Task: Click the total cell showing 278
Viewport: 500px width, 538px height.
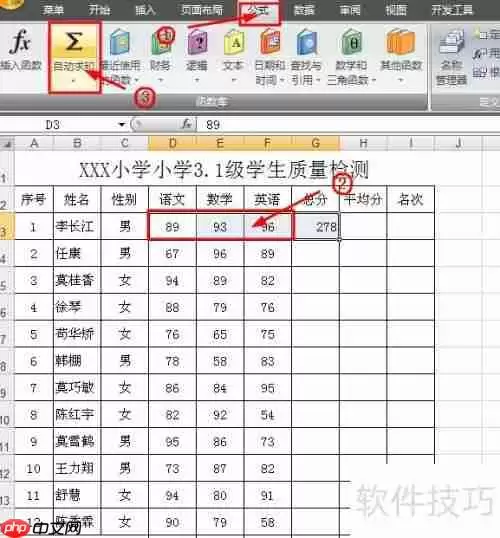Action: [316, 226]
